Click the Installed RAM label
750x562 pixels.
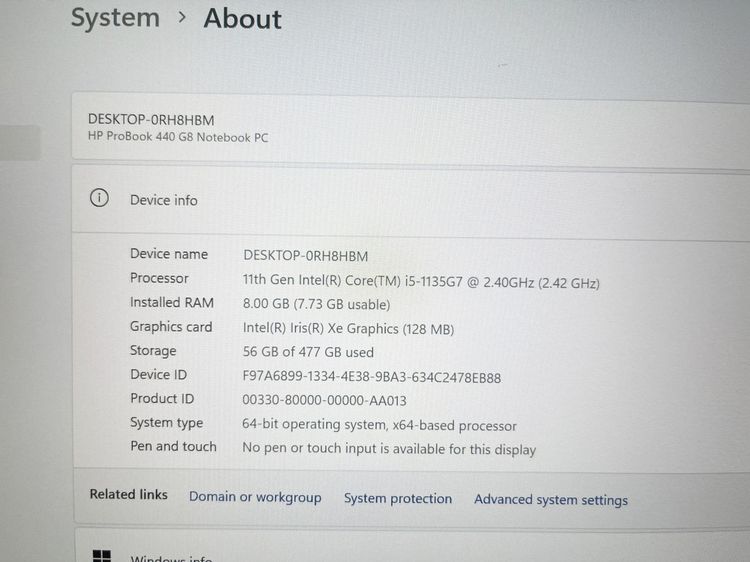tap(172, 302)
